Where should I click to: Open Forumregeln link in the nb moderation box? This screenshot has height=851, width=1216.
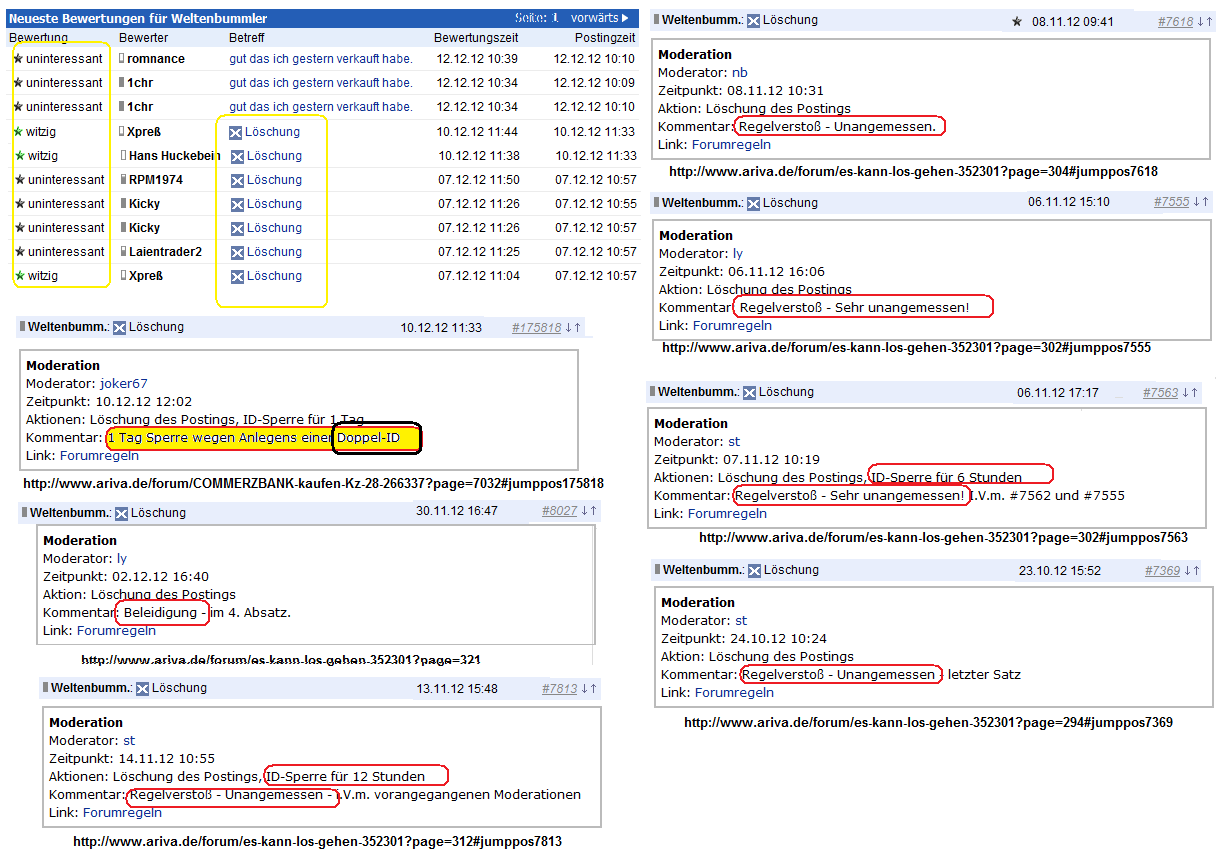(732, 145)
